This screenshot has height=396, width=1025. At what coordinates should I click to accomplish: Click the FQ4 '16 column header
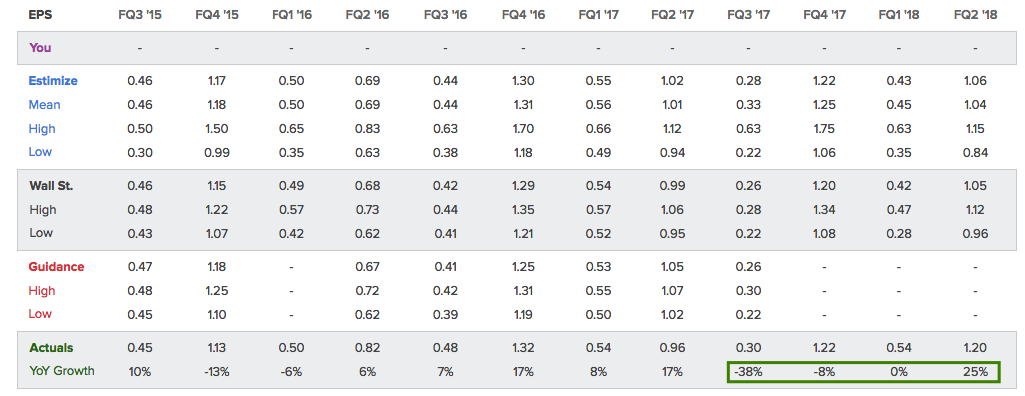click(524, 14)
